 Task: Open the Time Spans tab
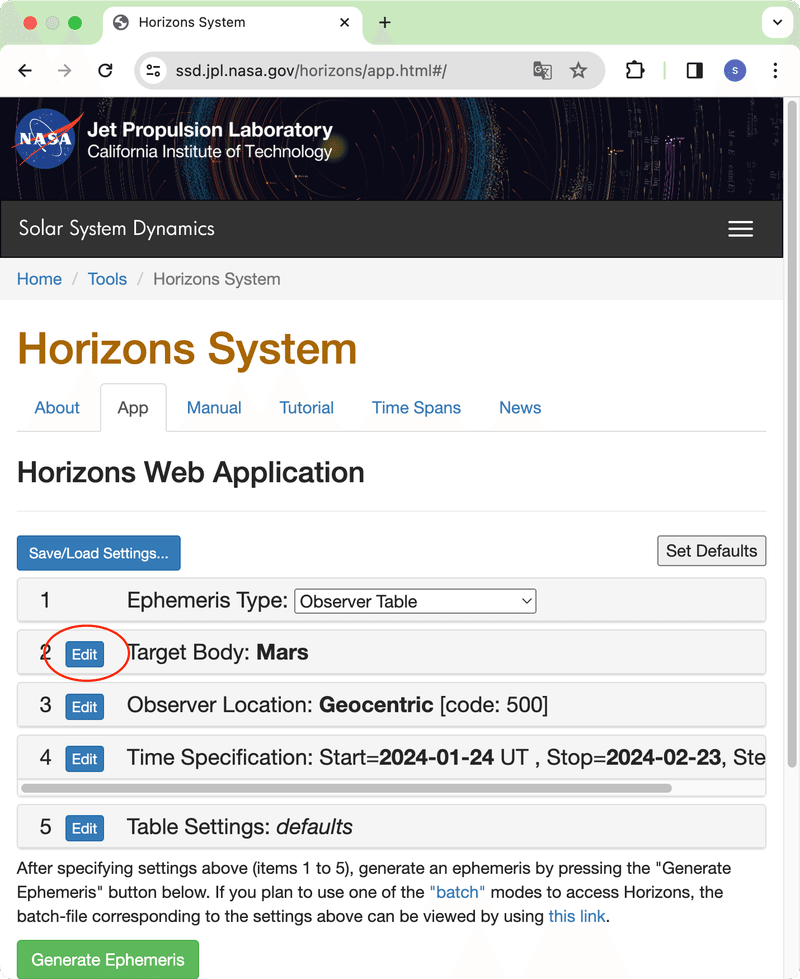point(416,408)
